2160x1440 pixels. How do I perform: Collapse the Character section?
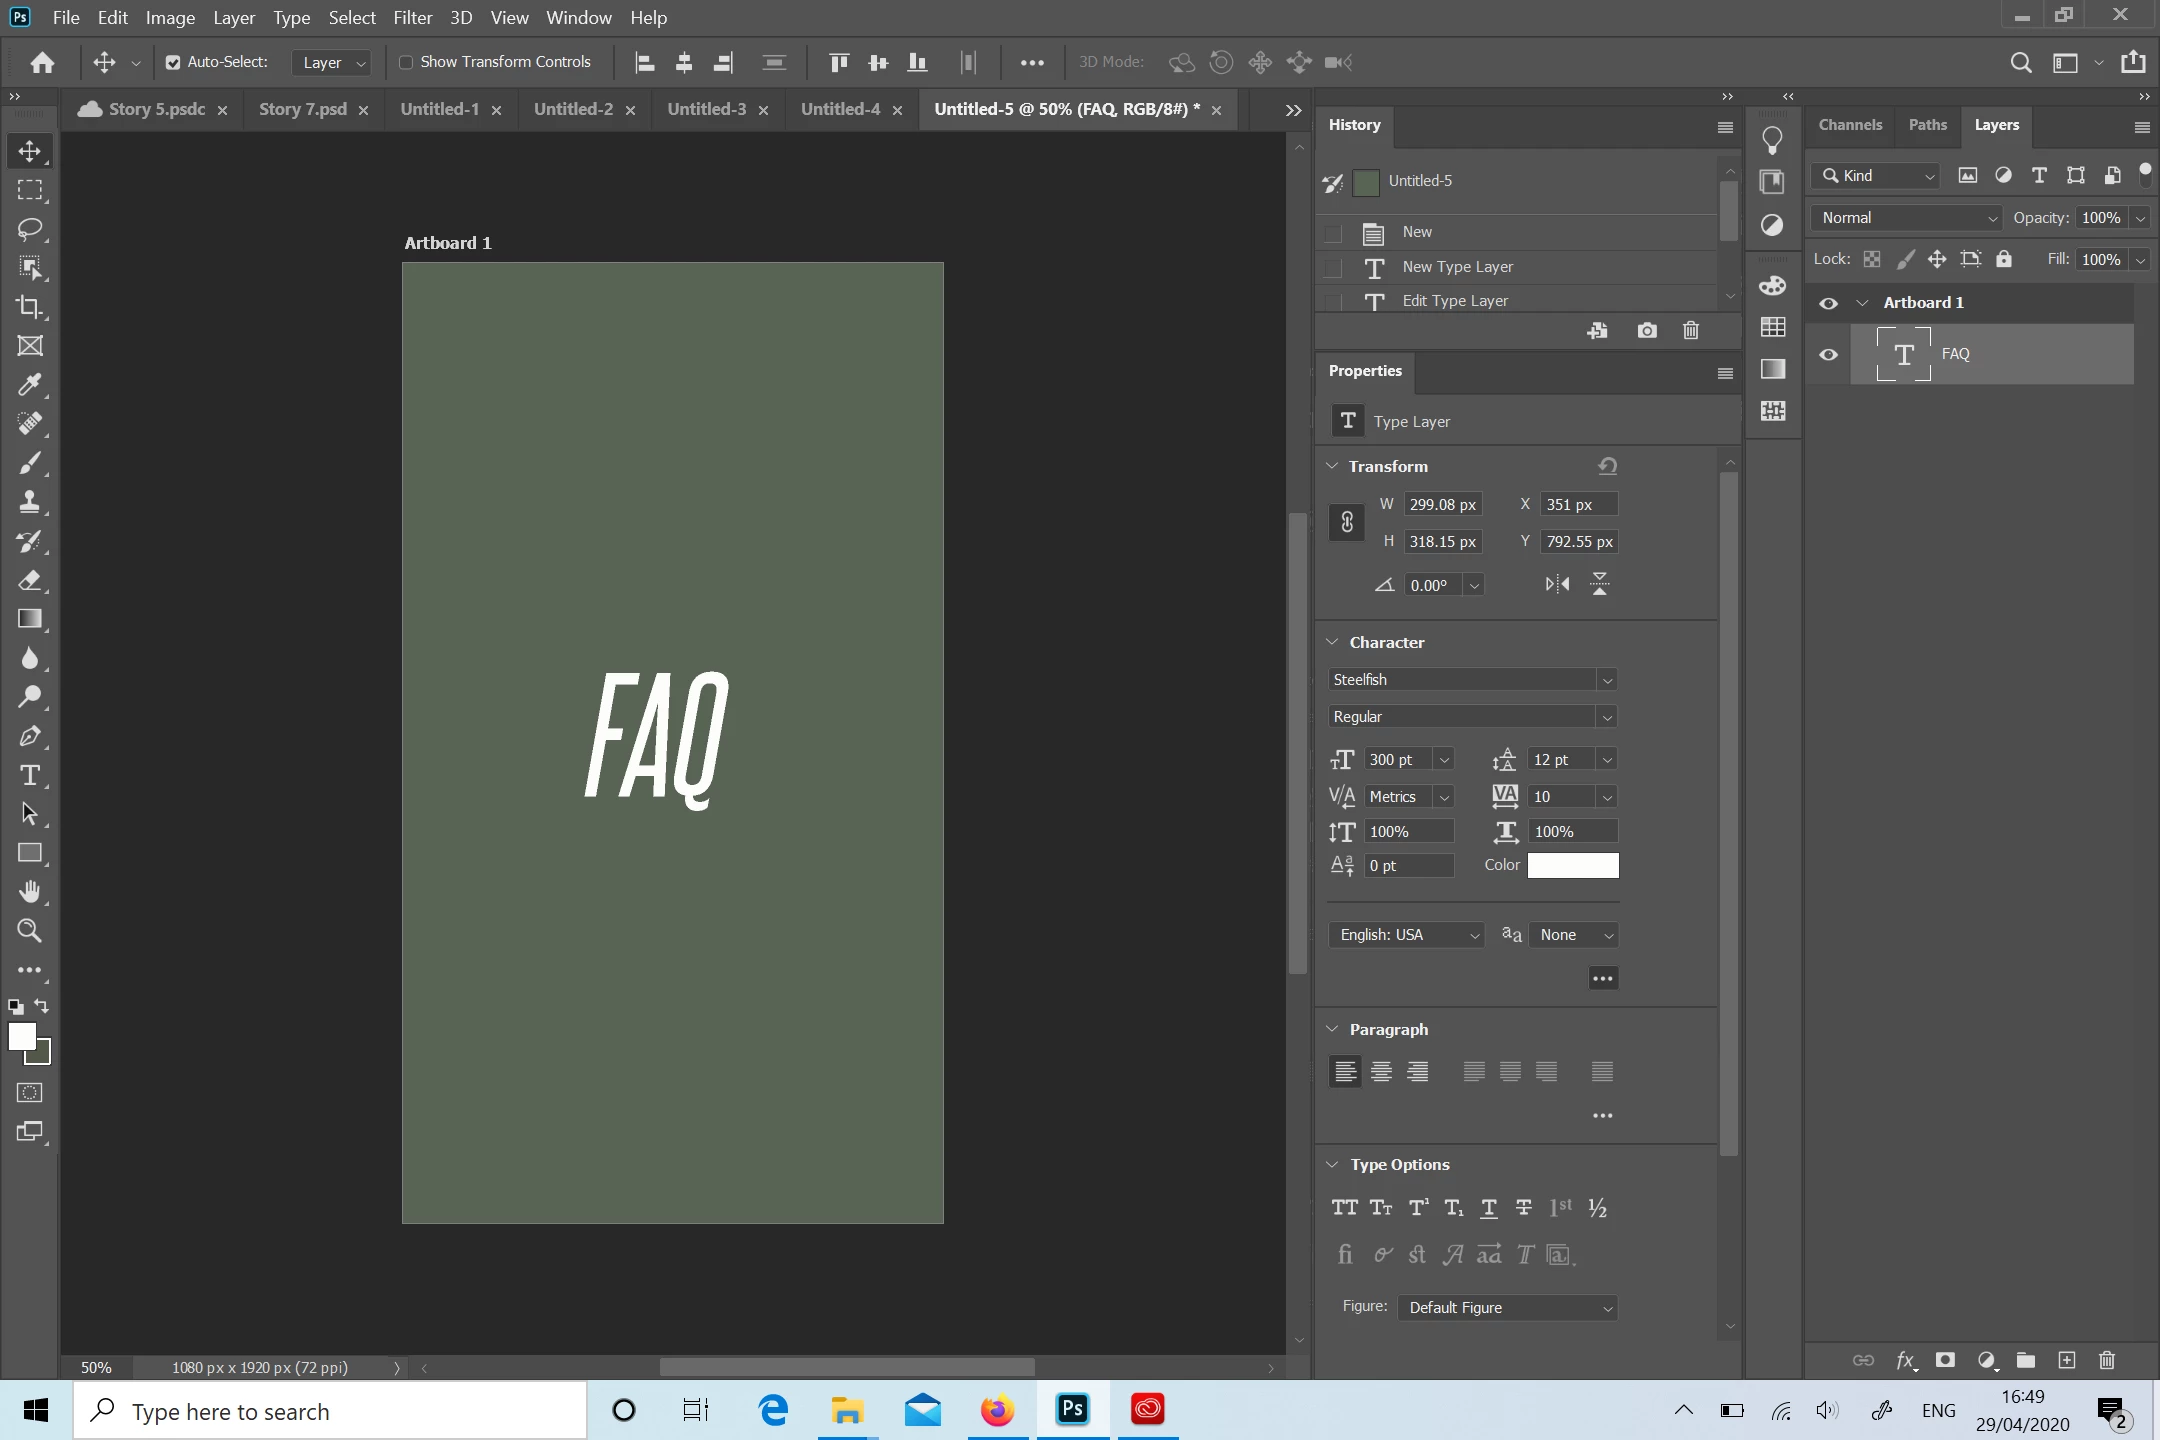click(1332, 642)
